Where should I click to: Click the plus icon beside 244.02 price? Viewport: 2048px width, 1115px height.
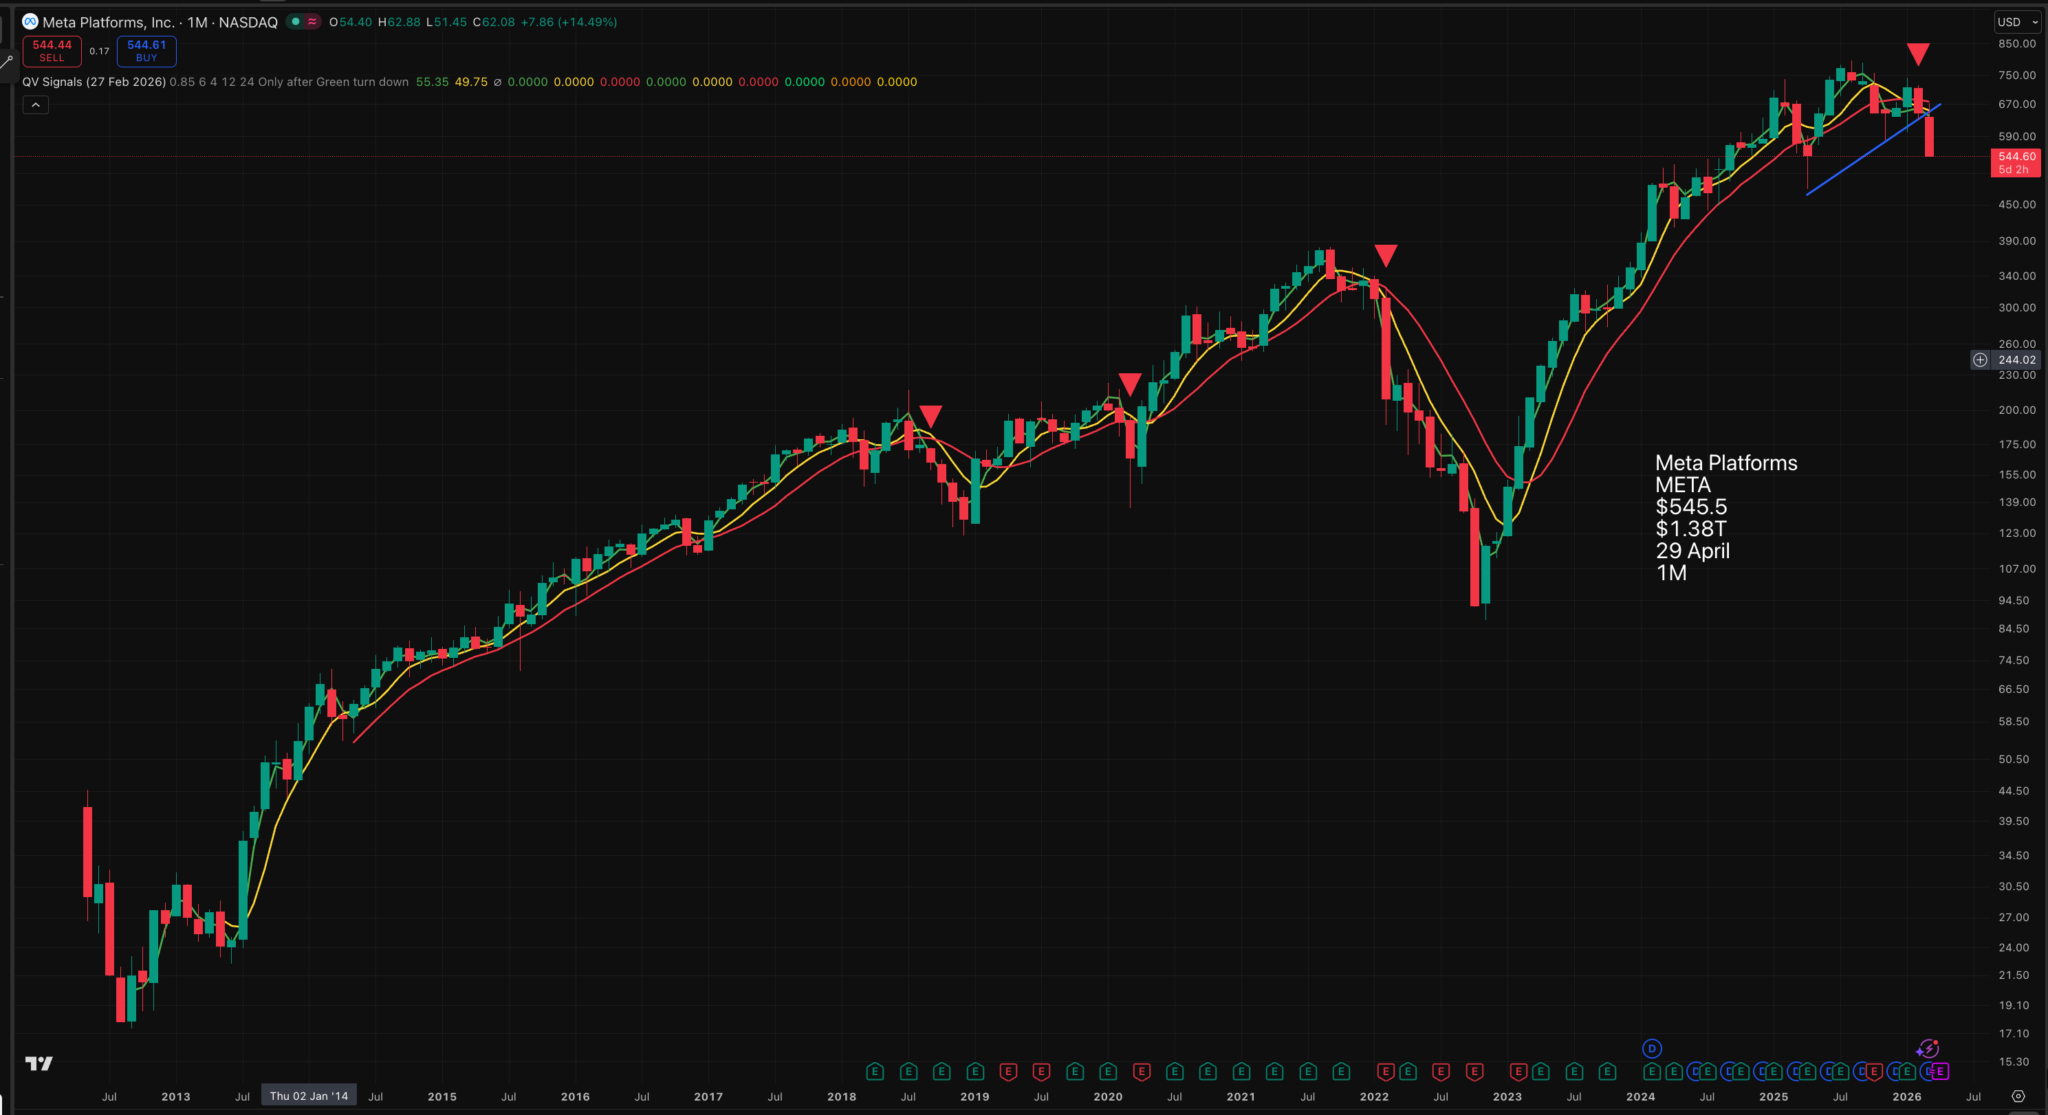point(1980,360)
